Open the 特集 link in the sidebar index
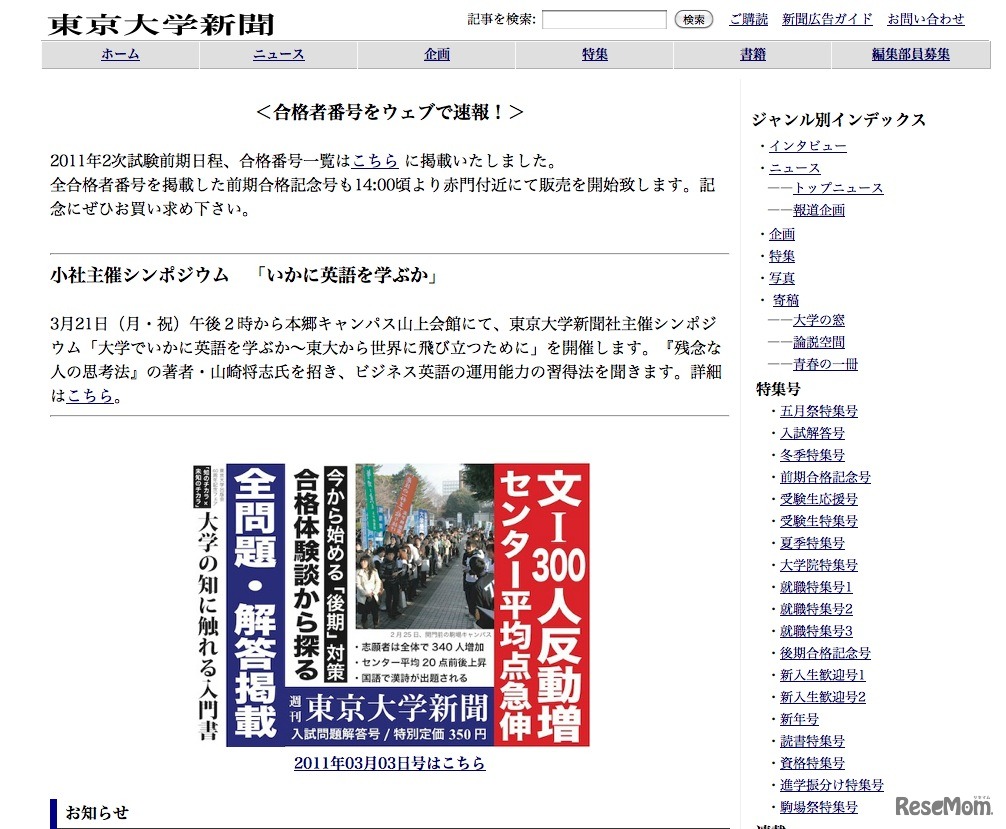 [781, 256]
